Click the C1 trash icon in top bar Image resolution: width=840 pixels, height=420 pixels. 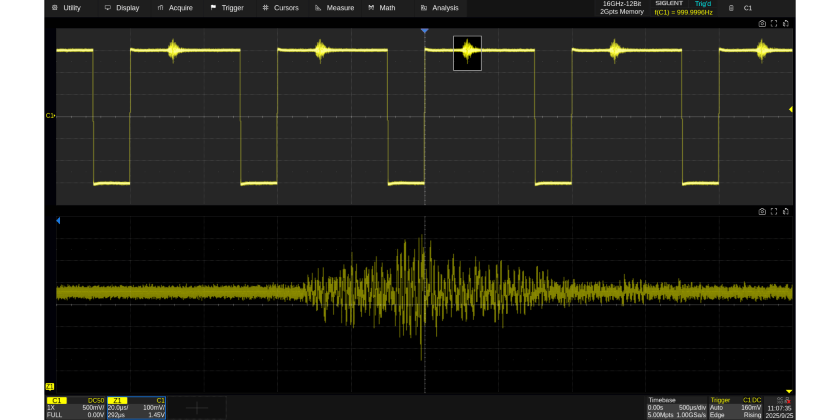tap(732, 8)
